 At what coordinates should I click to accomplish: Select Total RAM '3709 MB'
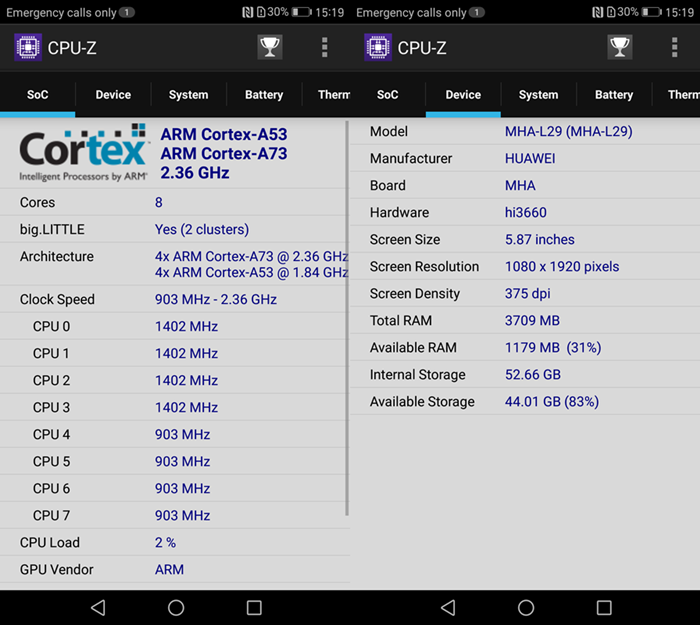click(x=532, y=321)
